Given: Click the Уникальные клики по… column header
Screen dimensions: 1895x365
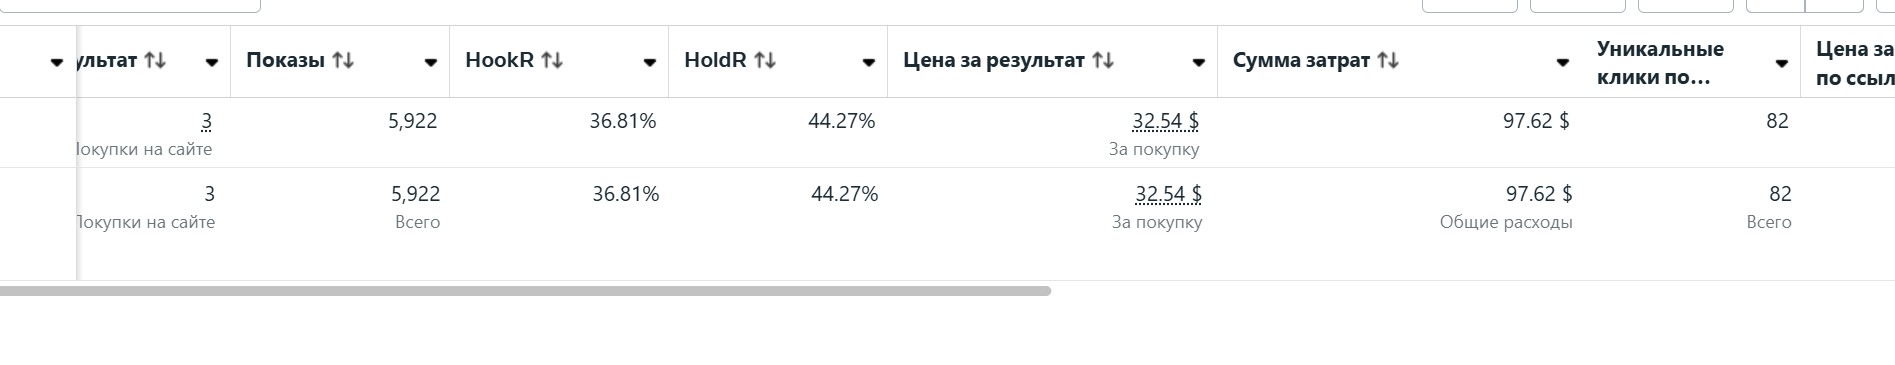Looking at the screenshot, I should click(1660, 62).
